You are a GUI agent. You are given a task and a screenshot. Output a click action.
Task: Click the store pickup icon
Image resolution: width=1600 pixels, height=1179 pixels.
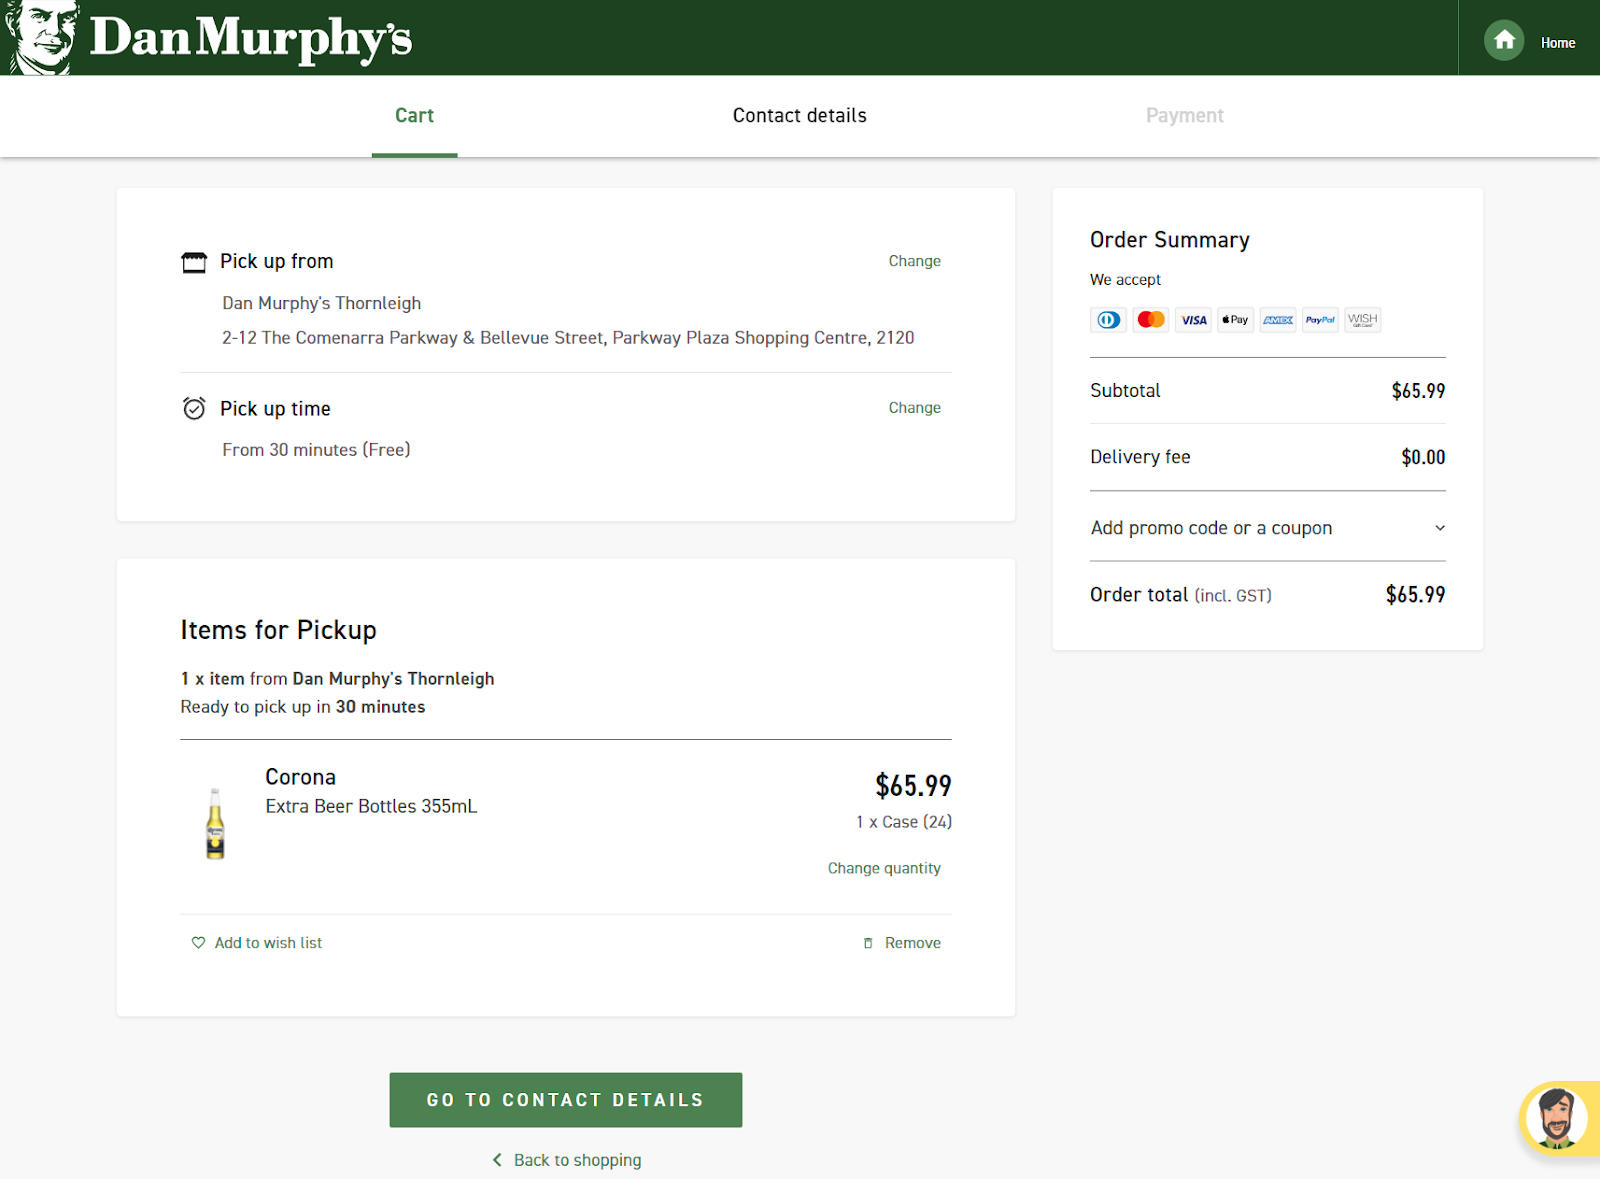click(194, 262)
